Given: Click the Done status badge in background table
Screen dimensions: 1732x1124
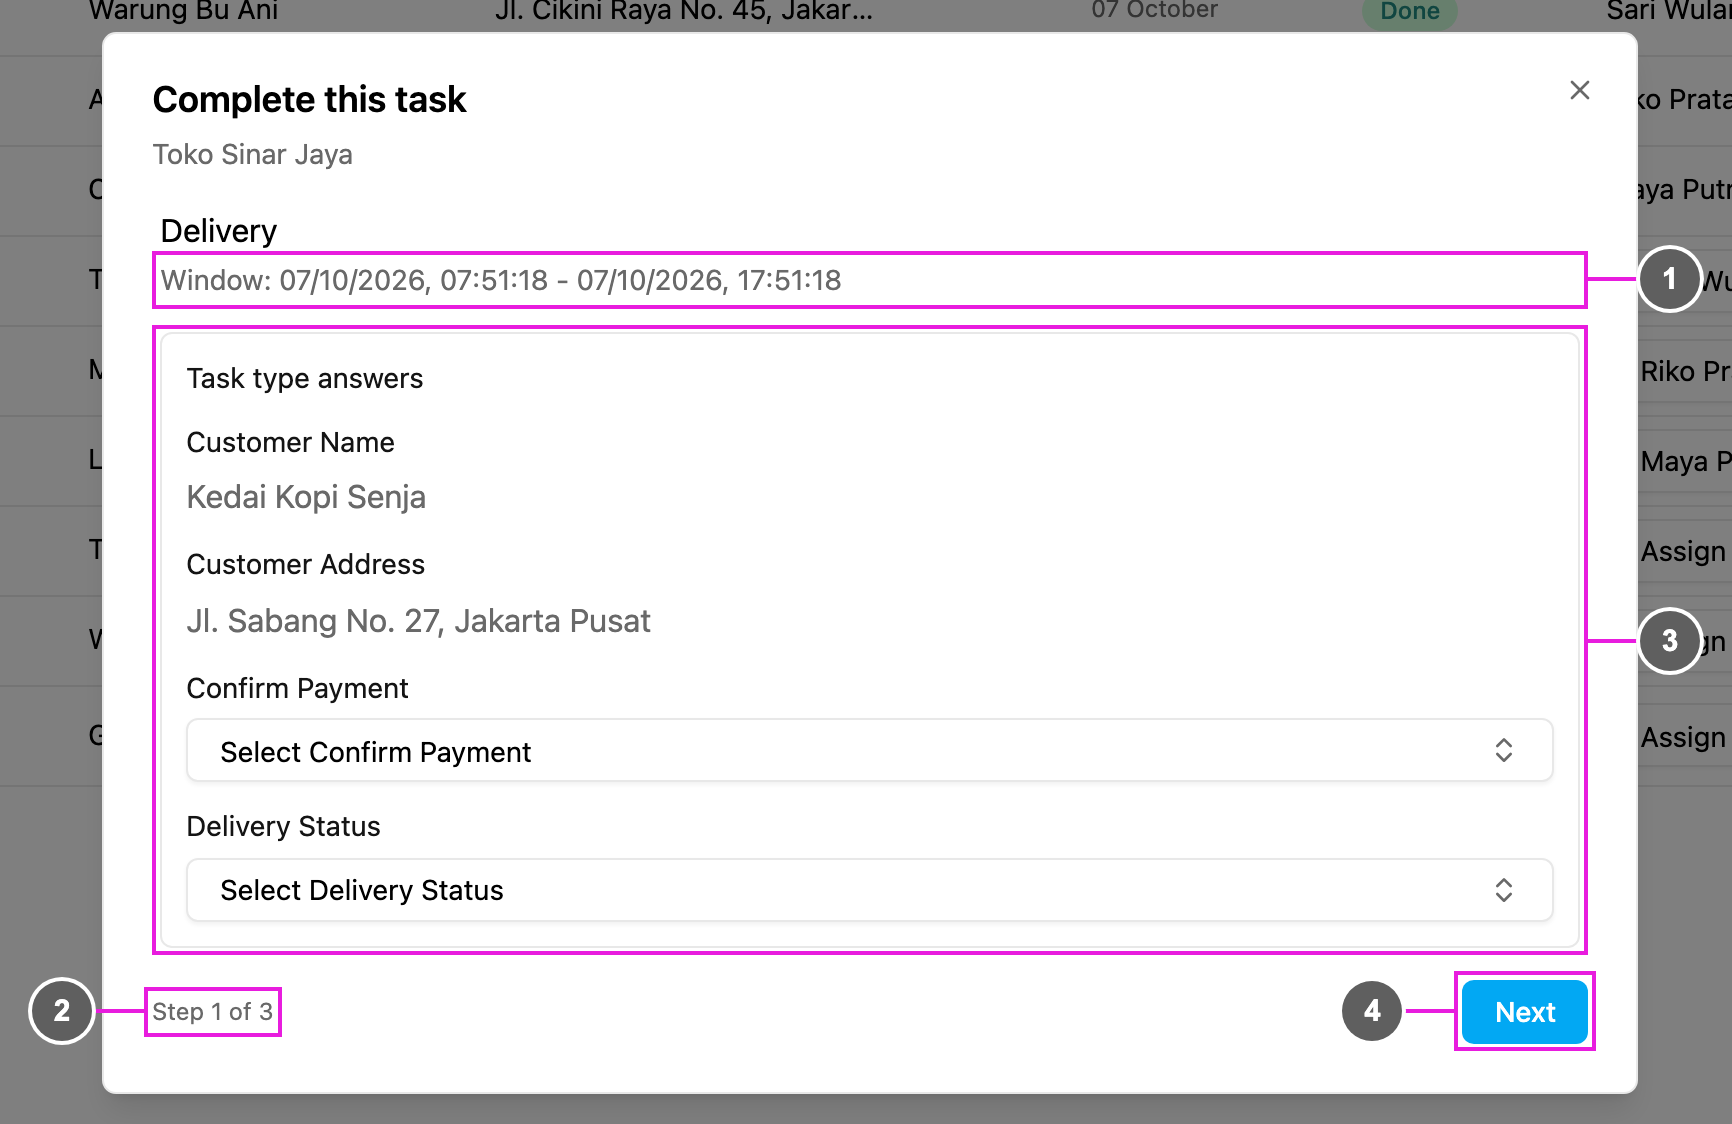Looking at the screenshot, I should [x=1410, y=11].
